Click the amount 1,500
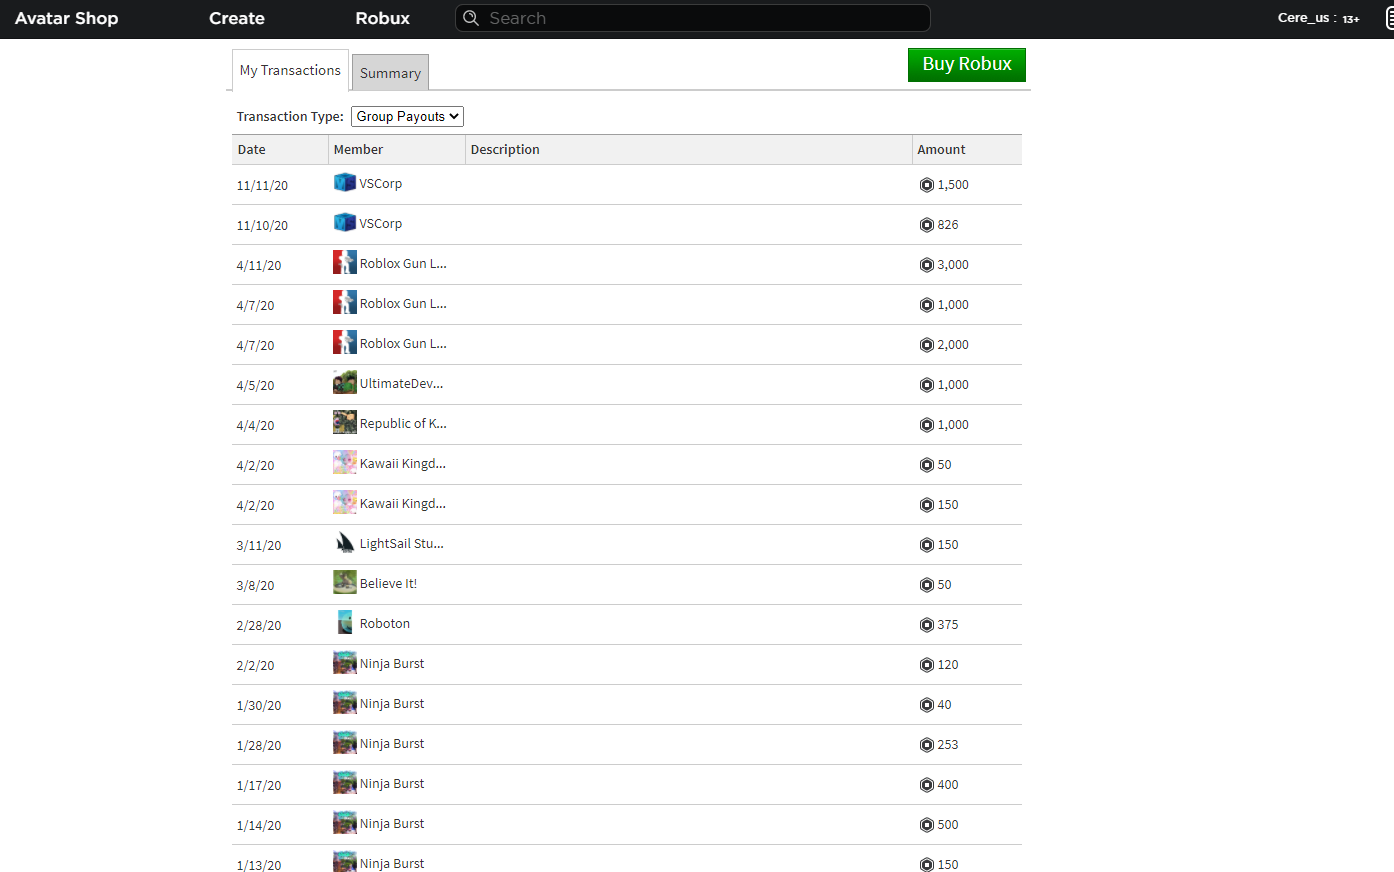Image resolution: width=1394 pixels, height=872 pixels. [x=953, y=185]
